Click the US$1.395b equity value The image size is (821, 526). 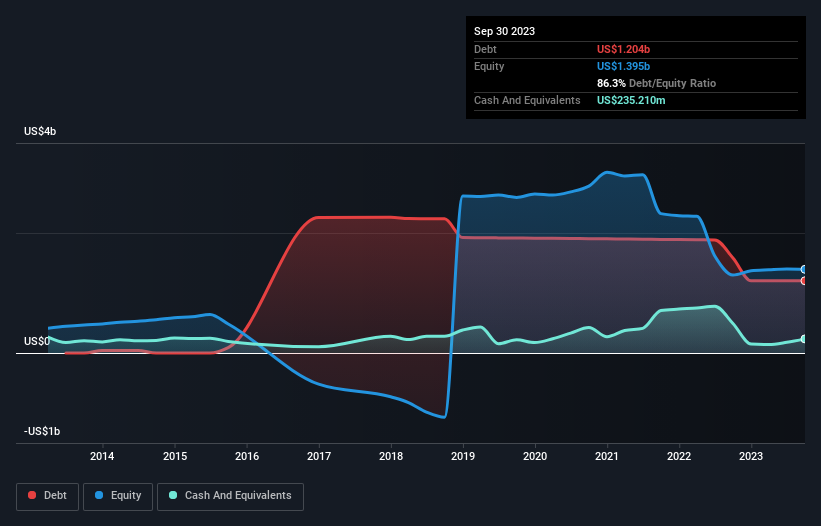pos(623,66)
